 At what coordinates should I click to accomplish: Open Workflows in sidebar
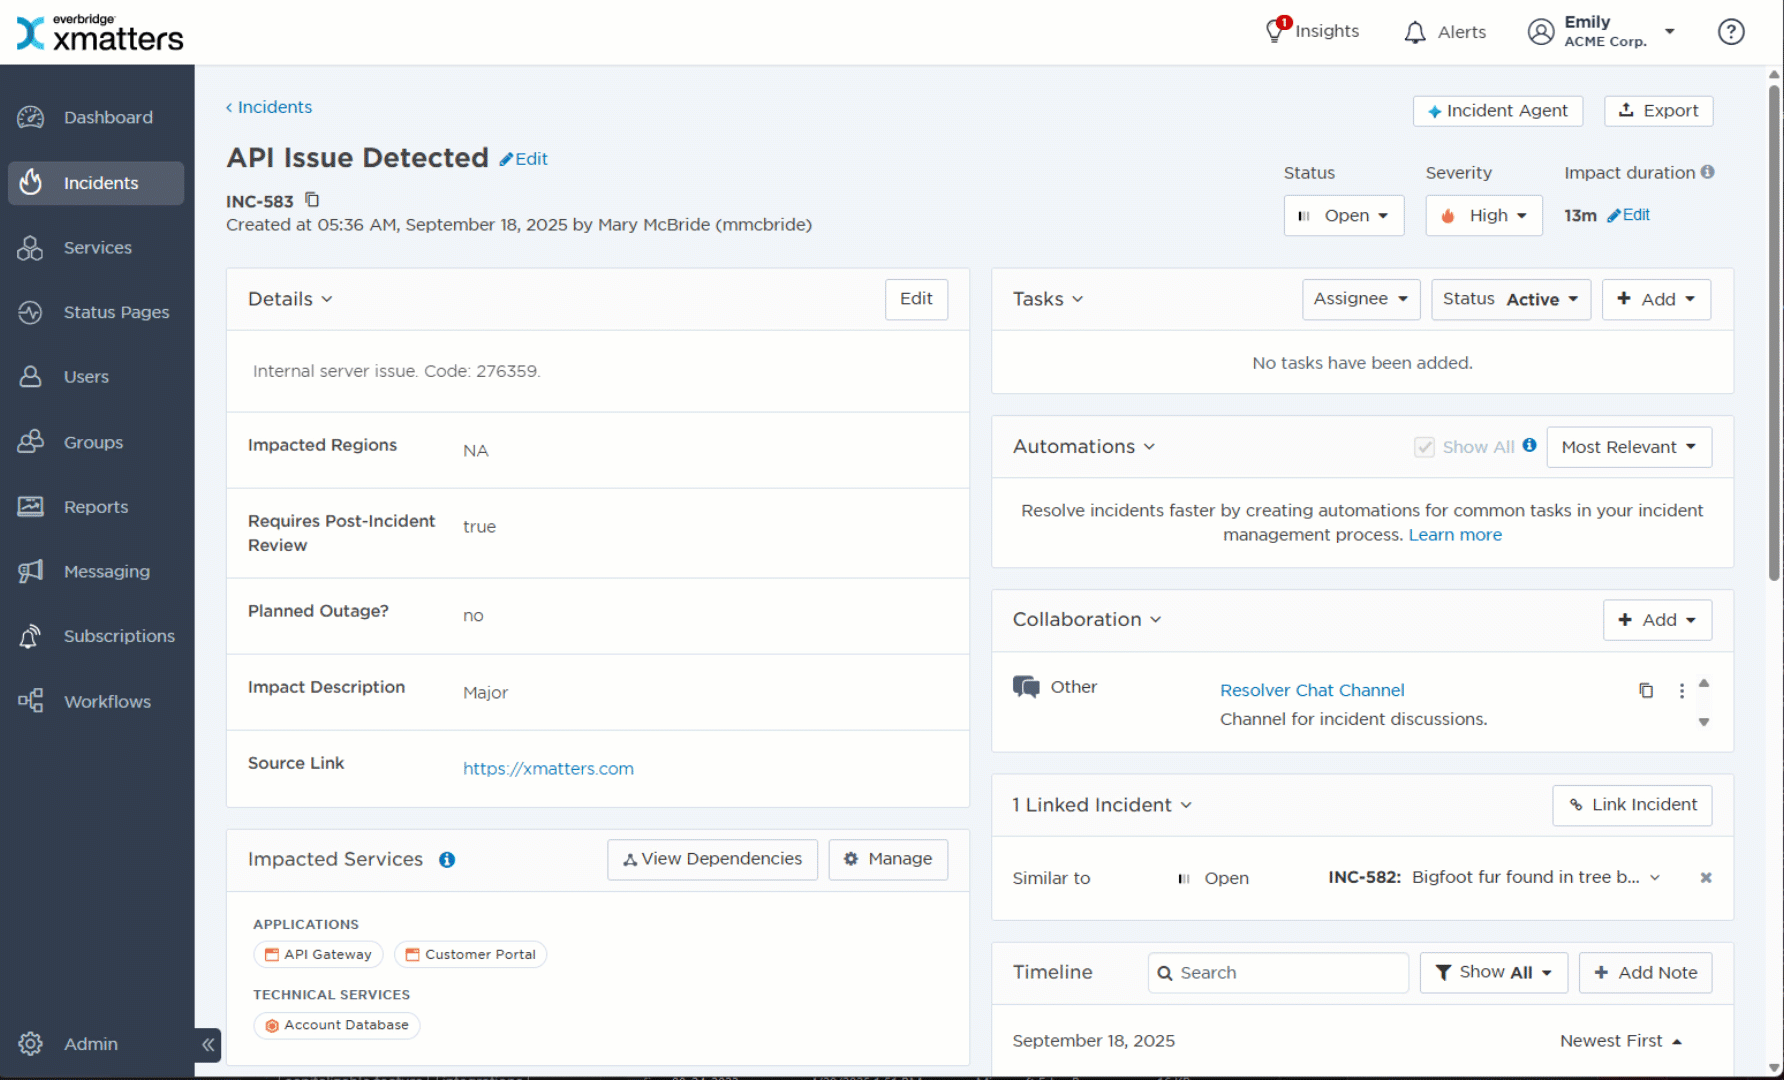[96, 702]
